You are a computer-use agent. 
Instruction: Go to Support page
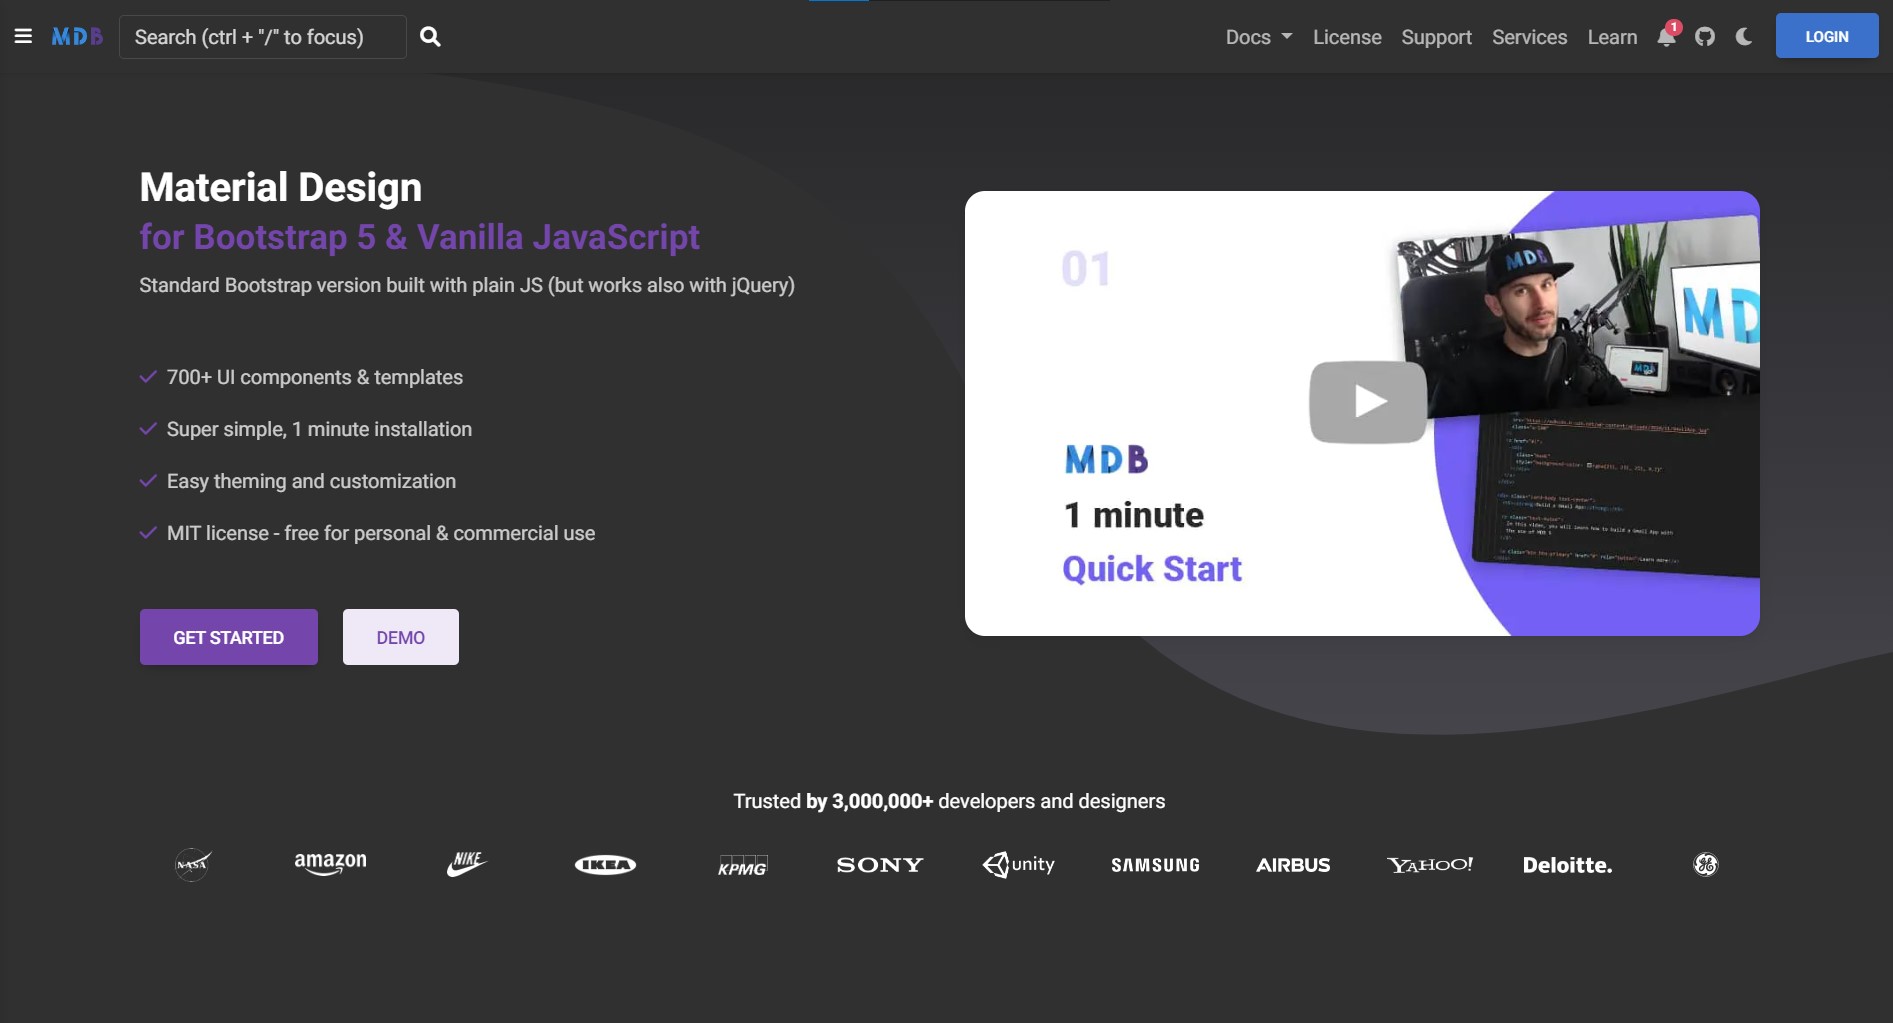coord(1436,37)
